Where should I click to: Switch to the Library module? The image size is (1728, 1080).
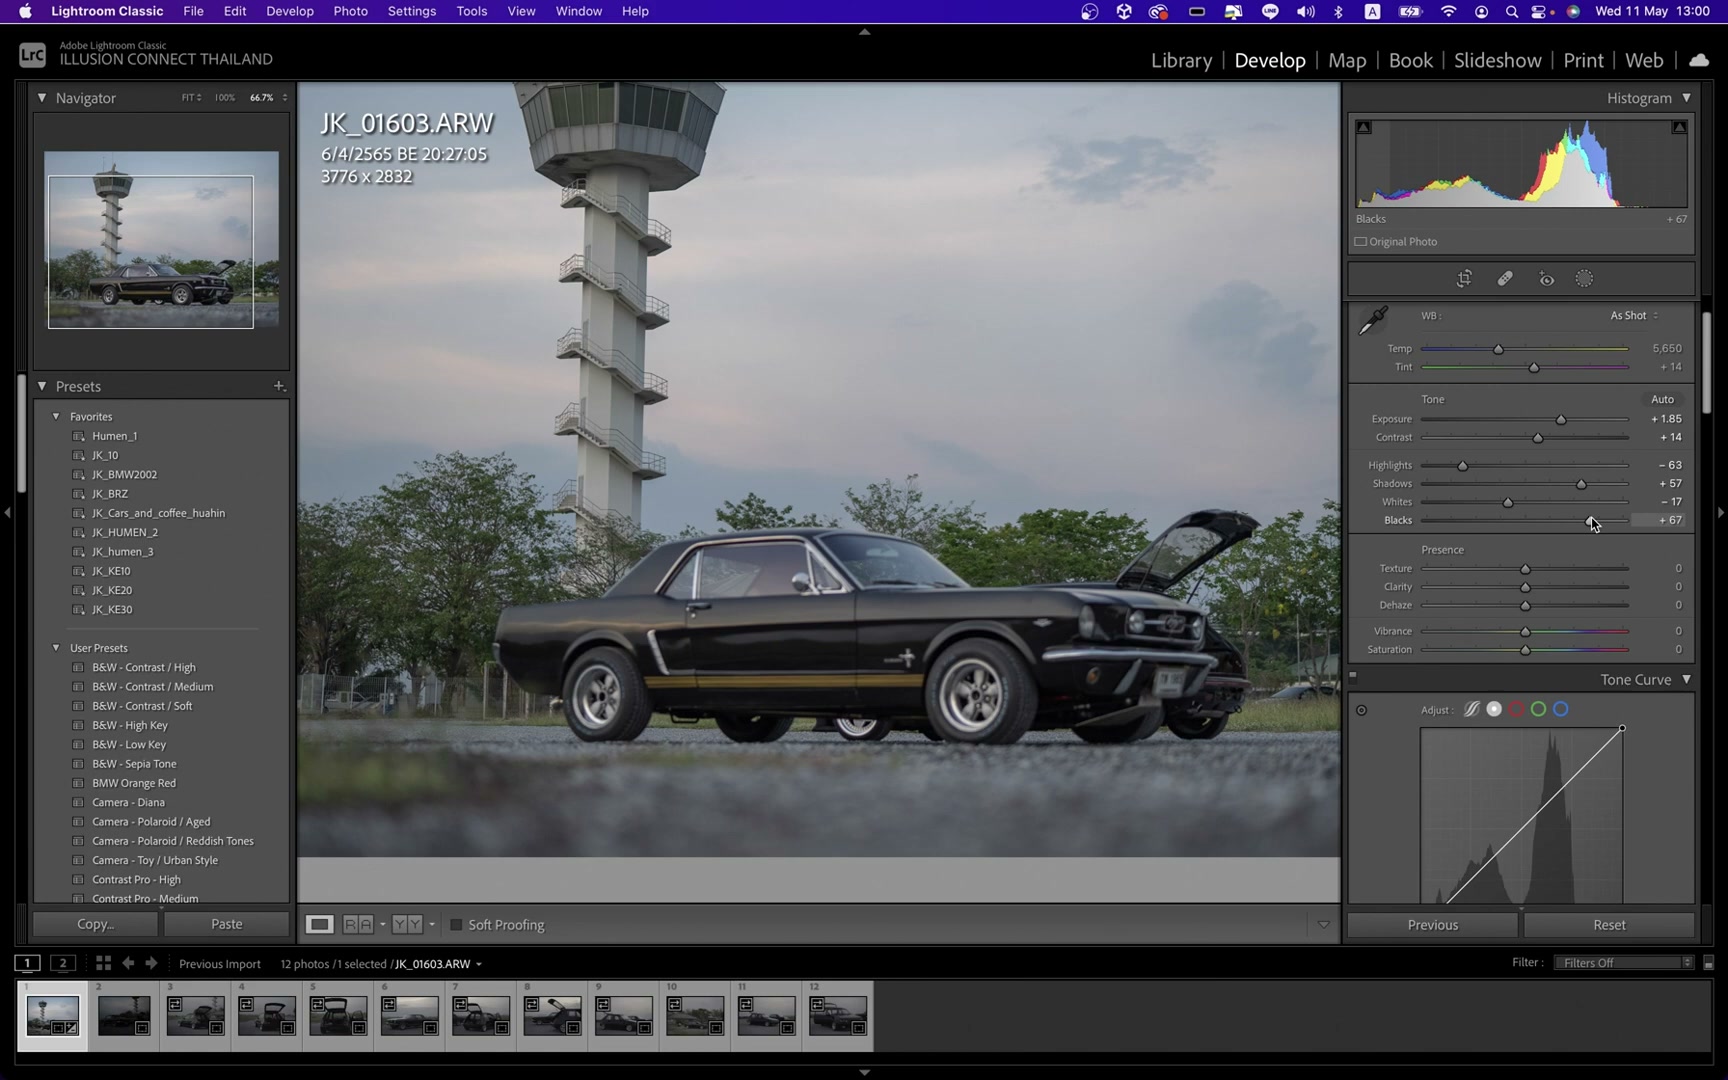tap(1181, 60)
